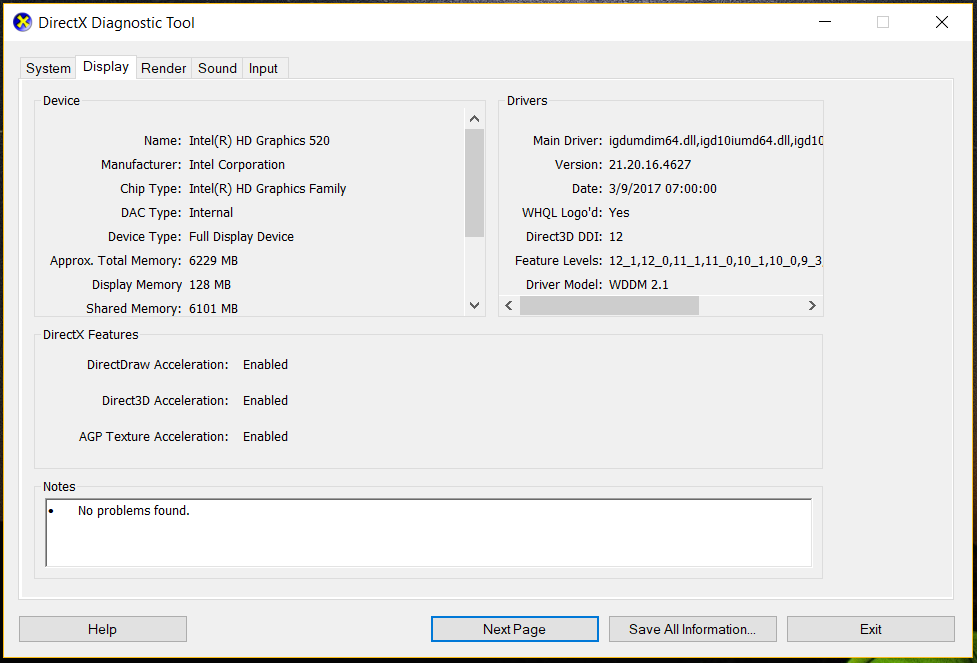The image size is (977, 663).
Task: Click the DirectX icon in the title bar
Action: (x=22, y=23)
